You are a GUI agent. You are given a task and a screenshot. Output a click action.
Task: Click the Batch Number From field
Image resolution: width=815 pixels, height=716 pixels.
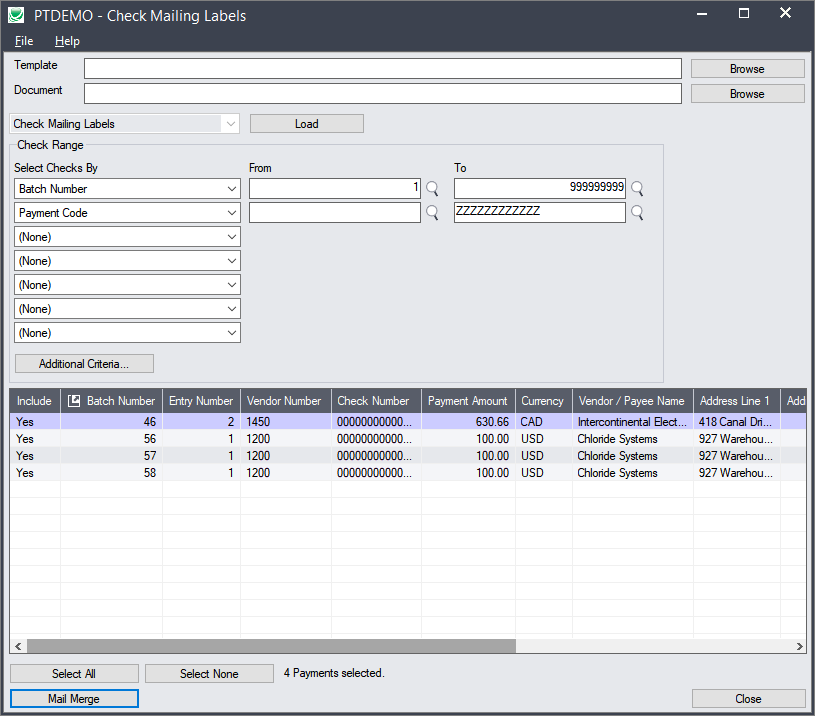[x=335, y=189]
